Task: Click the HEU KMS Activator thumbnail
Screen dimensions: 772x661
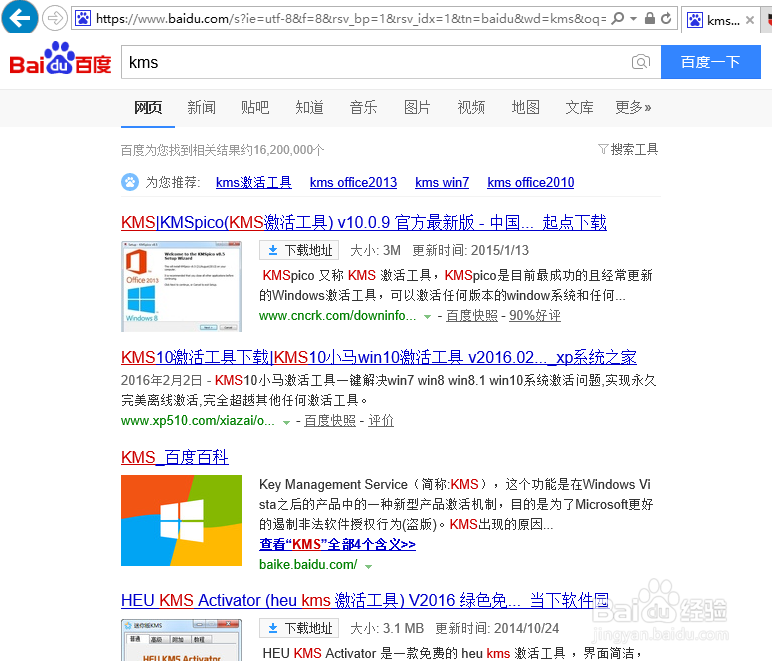Action: click(181, 640)
